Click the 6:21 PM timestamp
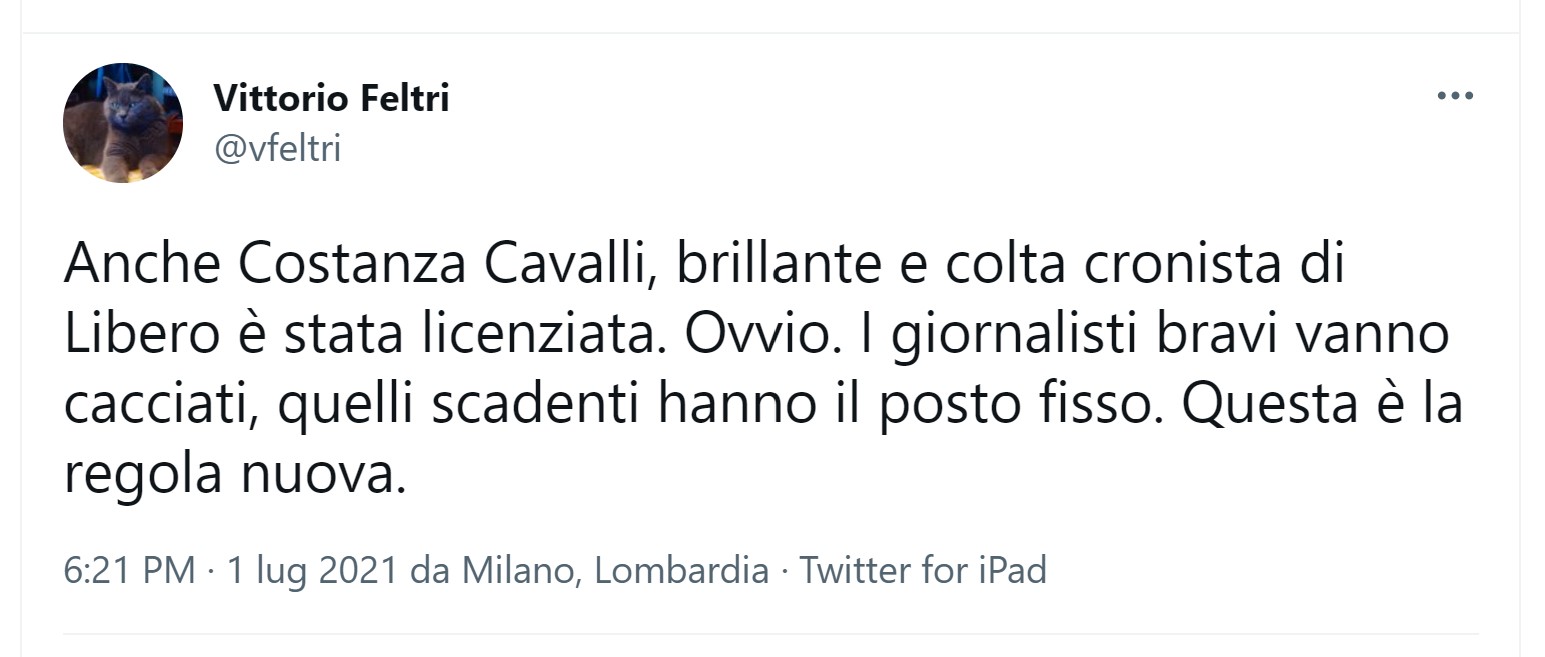The image size is (1545, 657). click(x=129, y=571)
